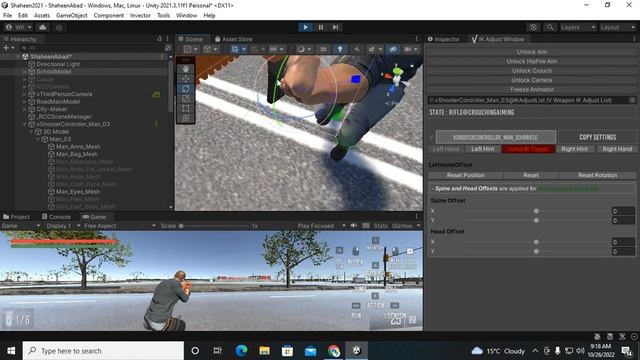Click the Freeze Animator button
The height and width of the screenshot is (360, 640).
[531, 89]
